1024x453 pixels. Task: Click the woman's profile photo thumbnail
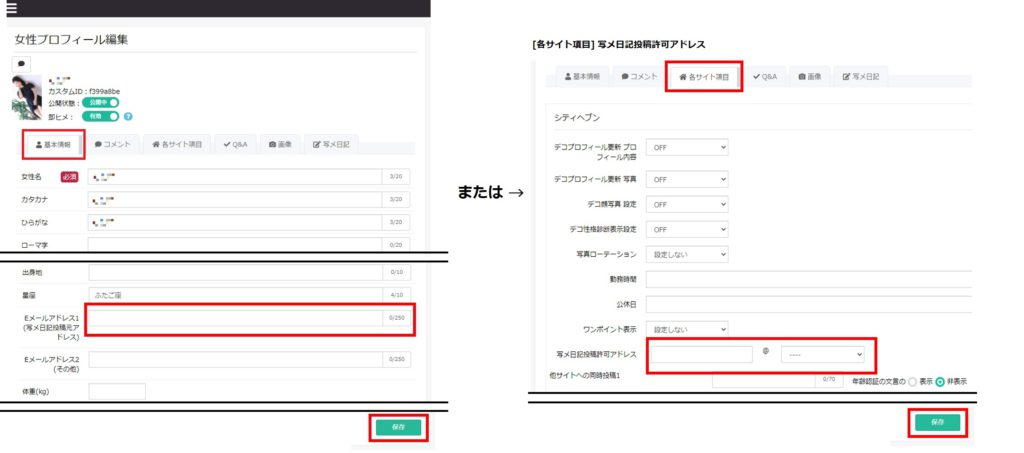pos(27,97)
